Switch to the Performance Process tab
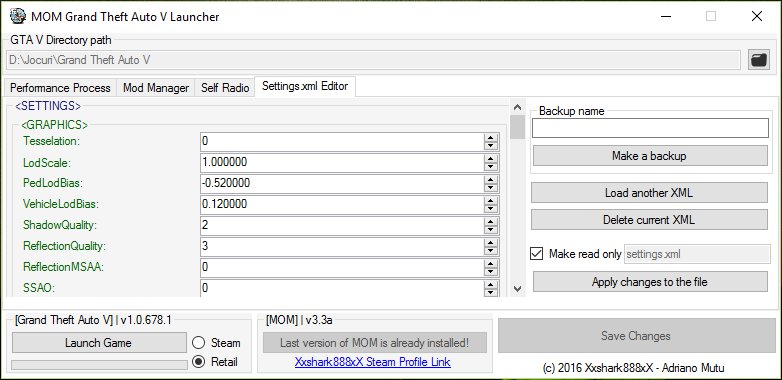Viewport: 782px width, 380px height. tap(60, 88)
